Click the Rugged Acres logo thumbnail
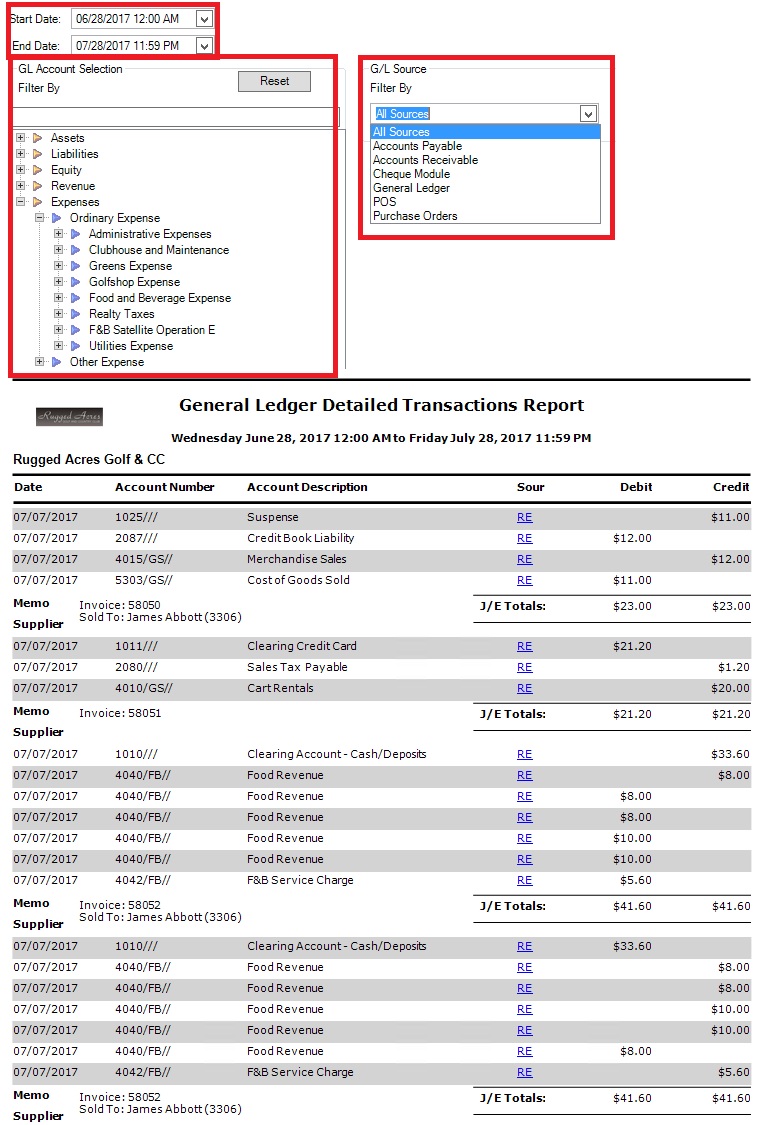The height and width of the screenshot is (1125, 759). click(x=69, y=416)
